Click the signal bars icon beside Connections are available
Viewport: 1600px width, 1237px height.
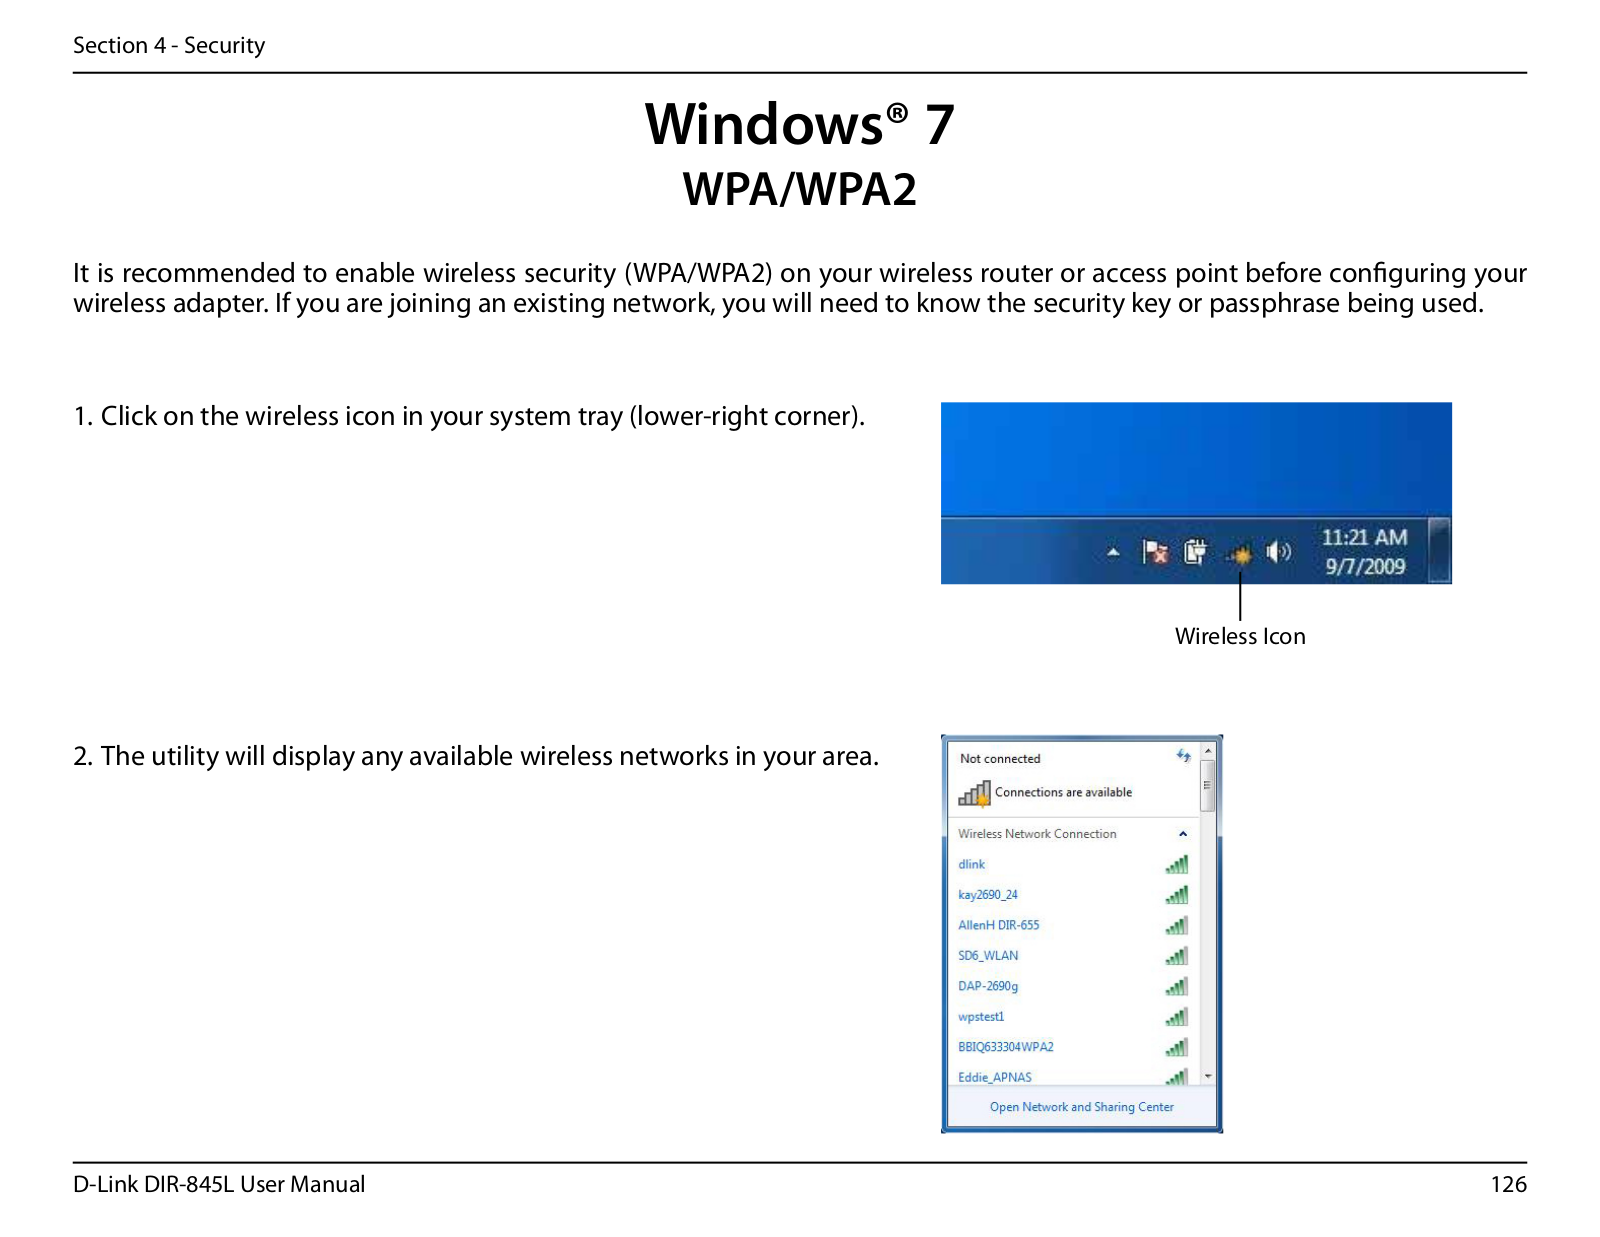[x=974, y=793]
